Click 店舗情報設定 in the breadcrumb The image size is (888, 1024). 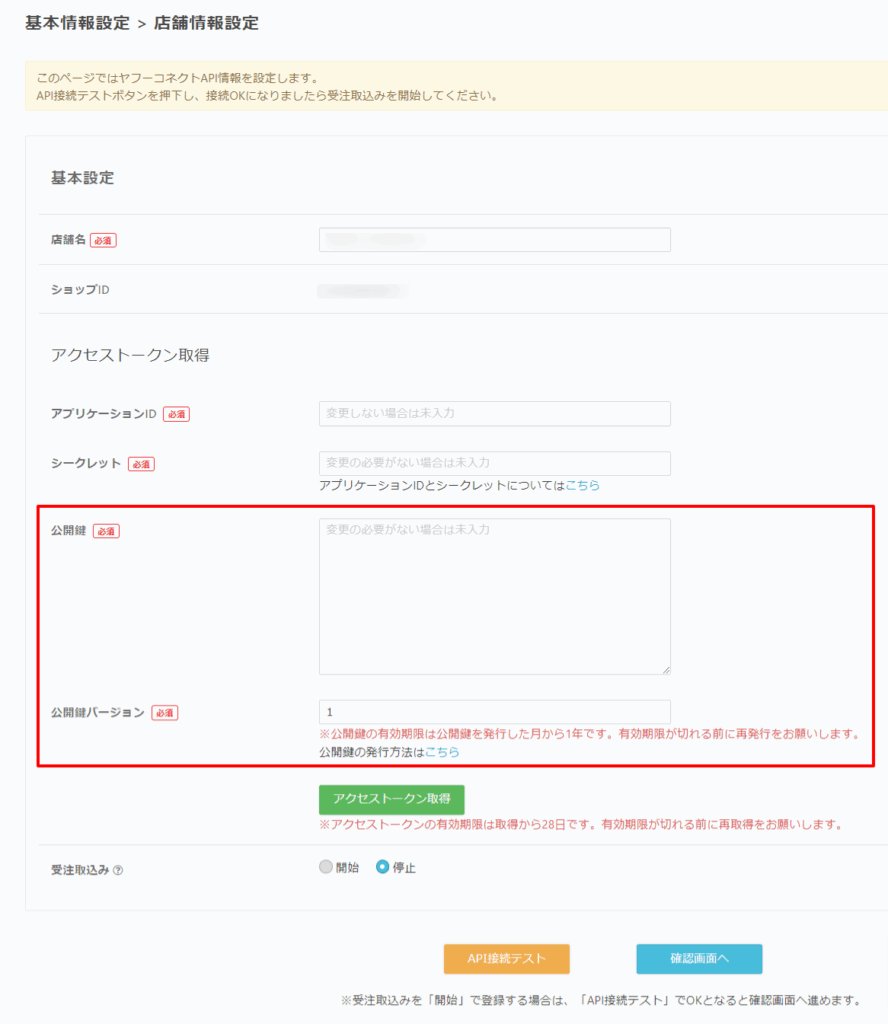click(x=206, y=23)
